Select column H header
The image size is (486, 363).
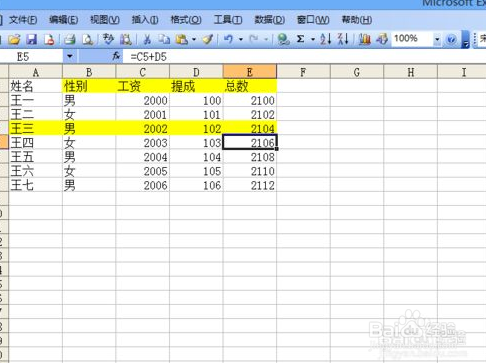pyautogui.click(x=411, y=72)
